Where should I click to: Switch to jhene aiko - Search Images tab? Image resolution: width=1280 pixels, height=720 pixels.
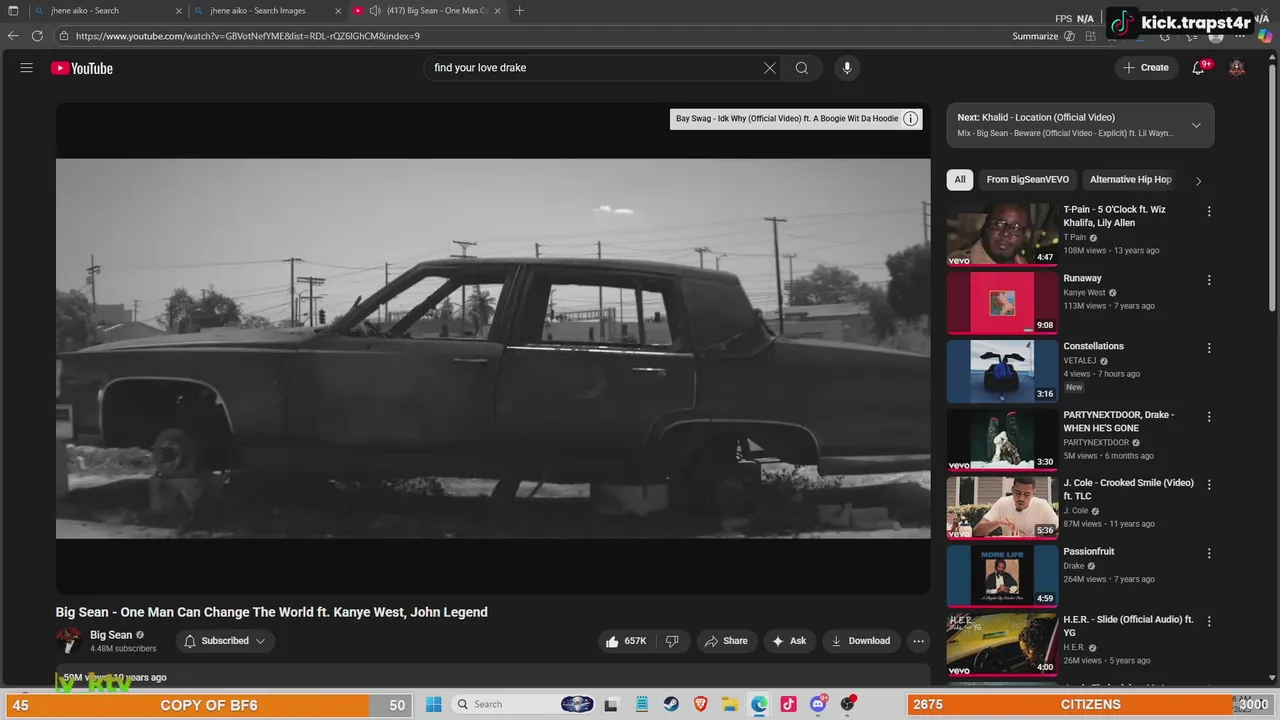(x=266, y=11)
